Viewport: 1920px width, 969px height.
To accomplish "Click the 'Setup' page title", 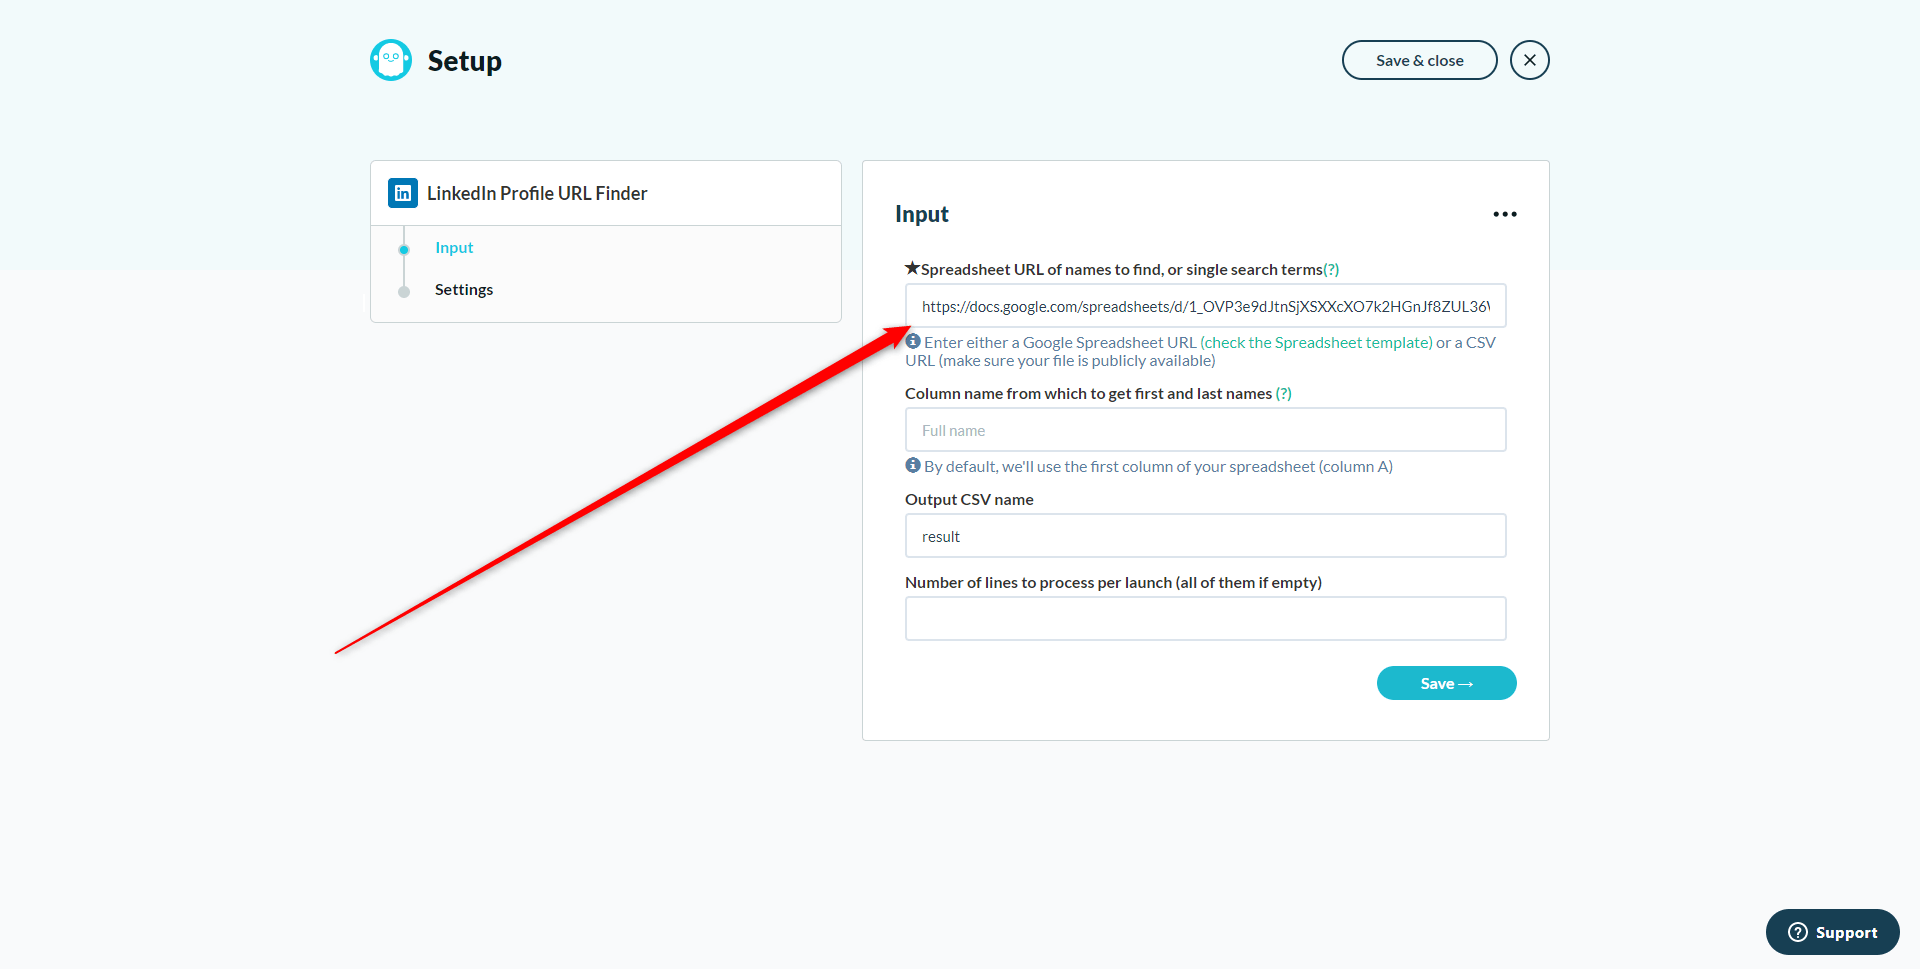I will [x=465, y=60].
